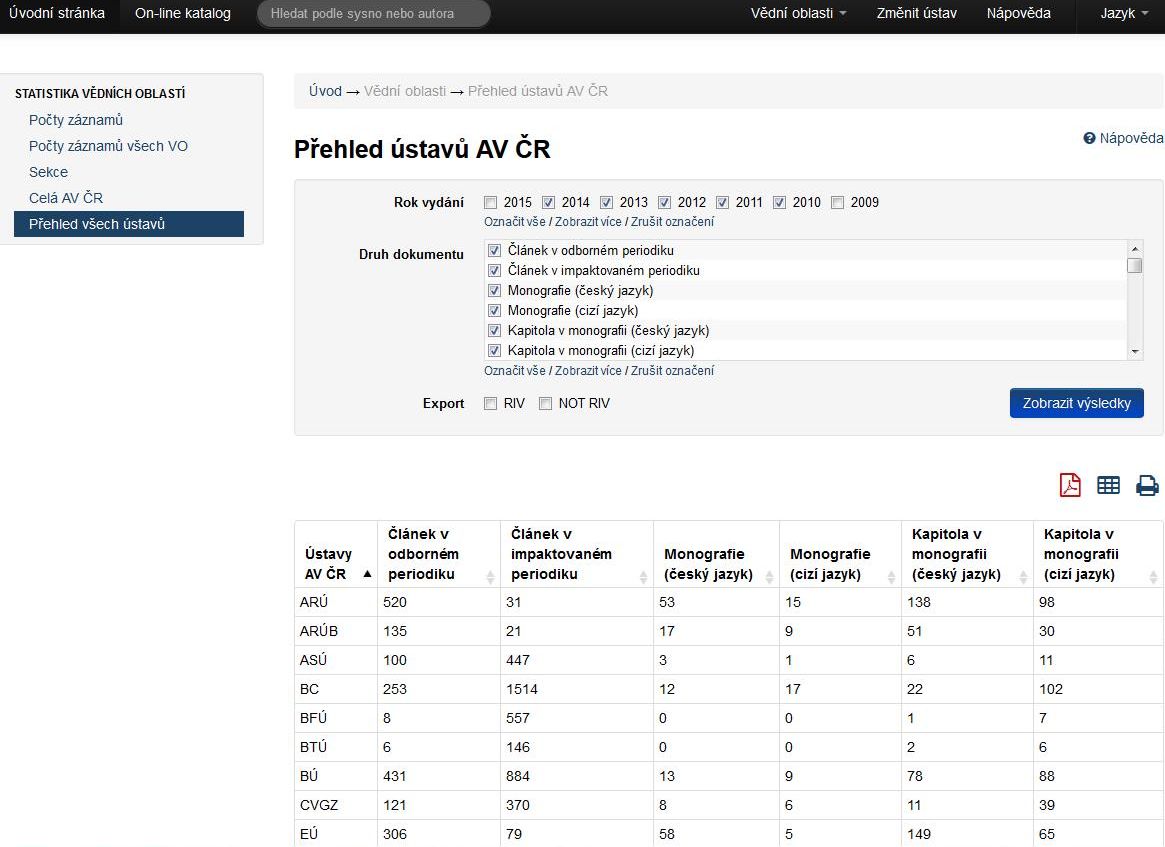This screenshot has width=1165, height=847.
Task: Select Přehled všech ústavů sidebar item
Action: point(129,224)
